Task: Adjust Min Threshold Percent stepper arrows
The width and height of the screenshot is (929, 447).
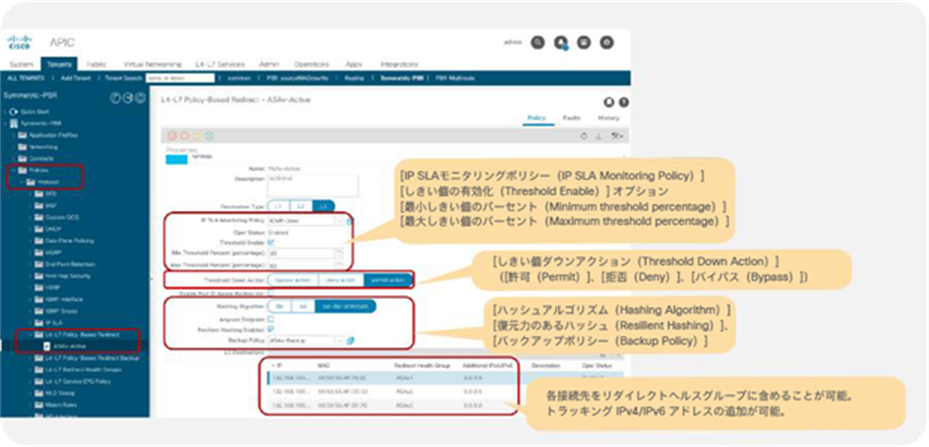Action: tap(338, 253)
